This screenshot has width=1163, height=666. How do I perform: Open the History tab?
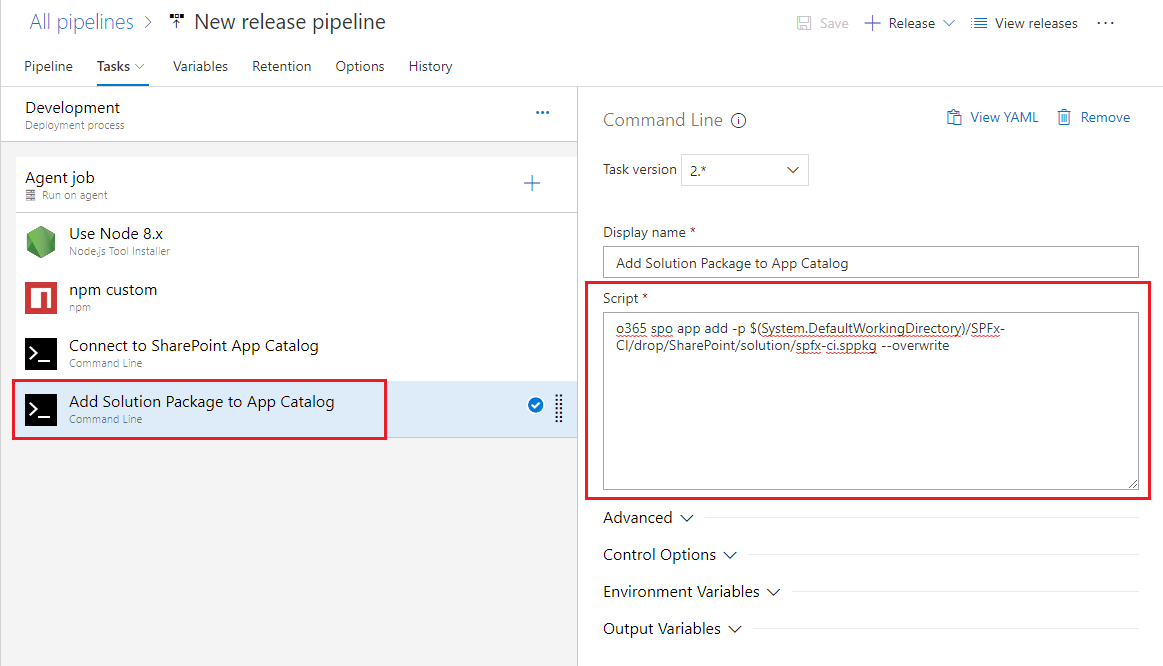(x=430, y=66)
